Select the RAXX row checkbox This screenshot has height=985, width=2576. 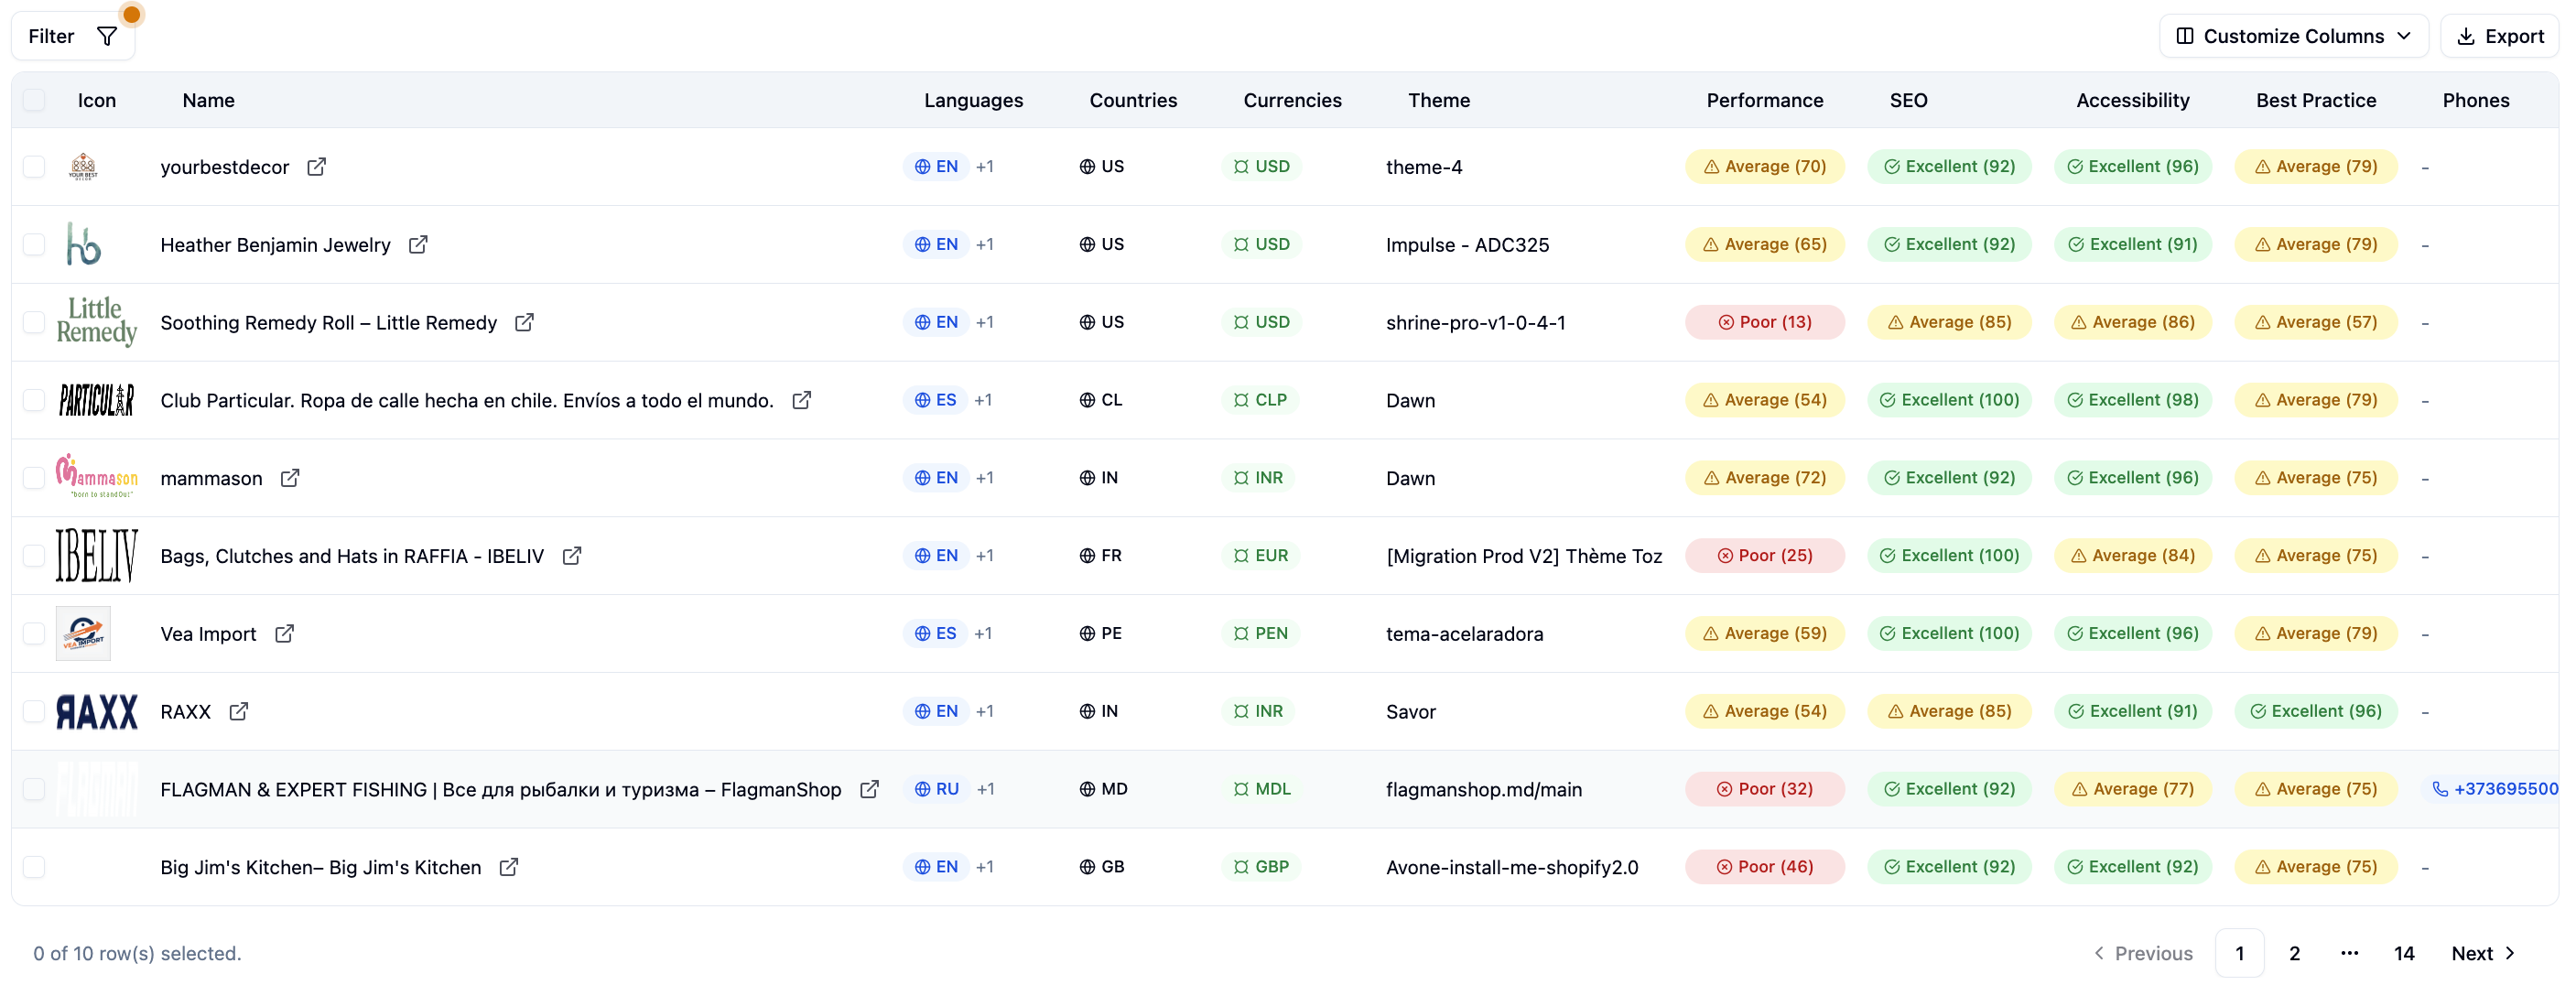click(34, 711)
